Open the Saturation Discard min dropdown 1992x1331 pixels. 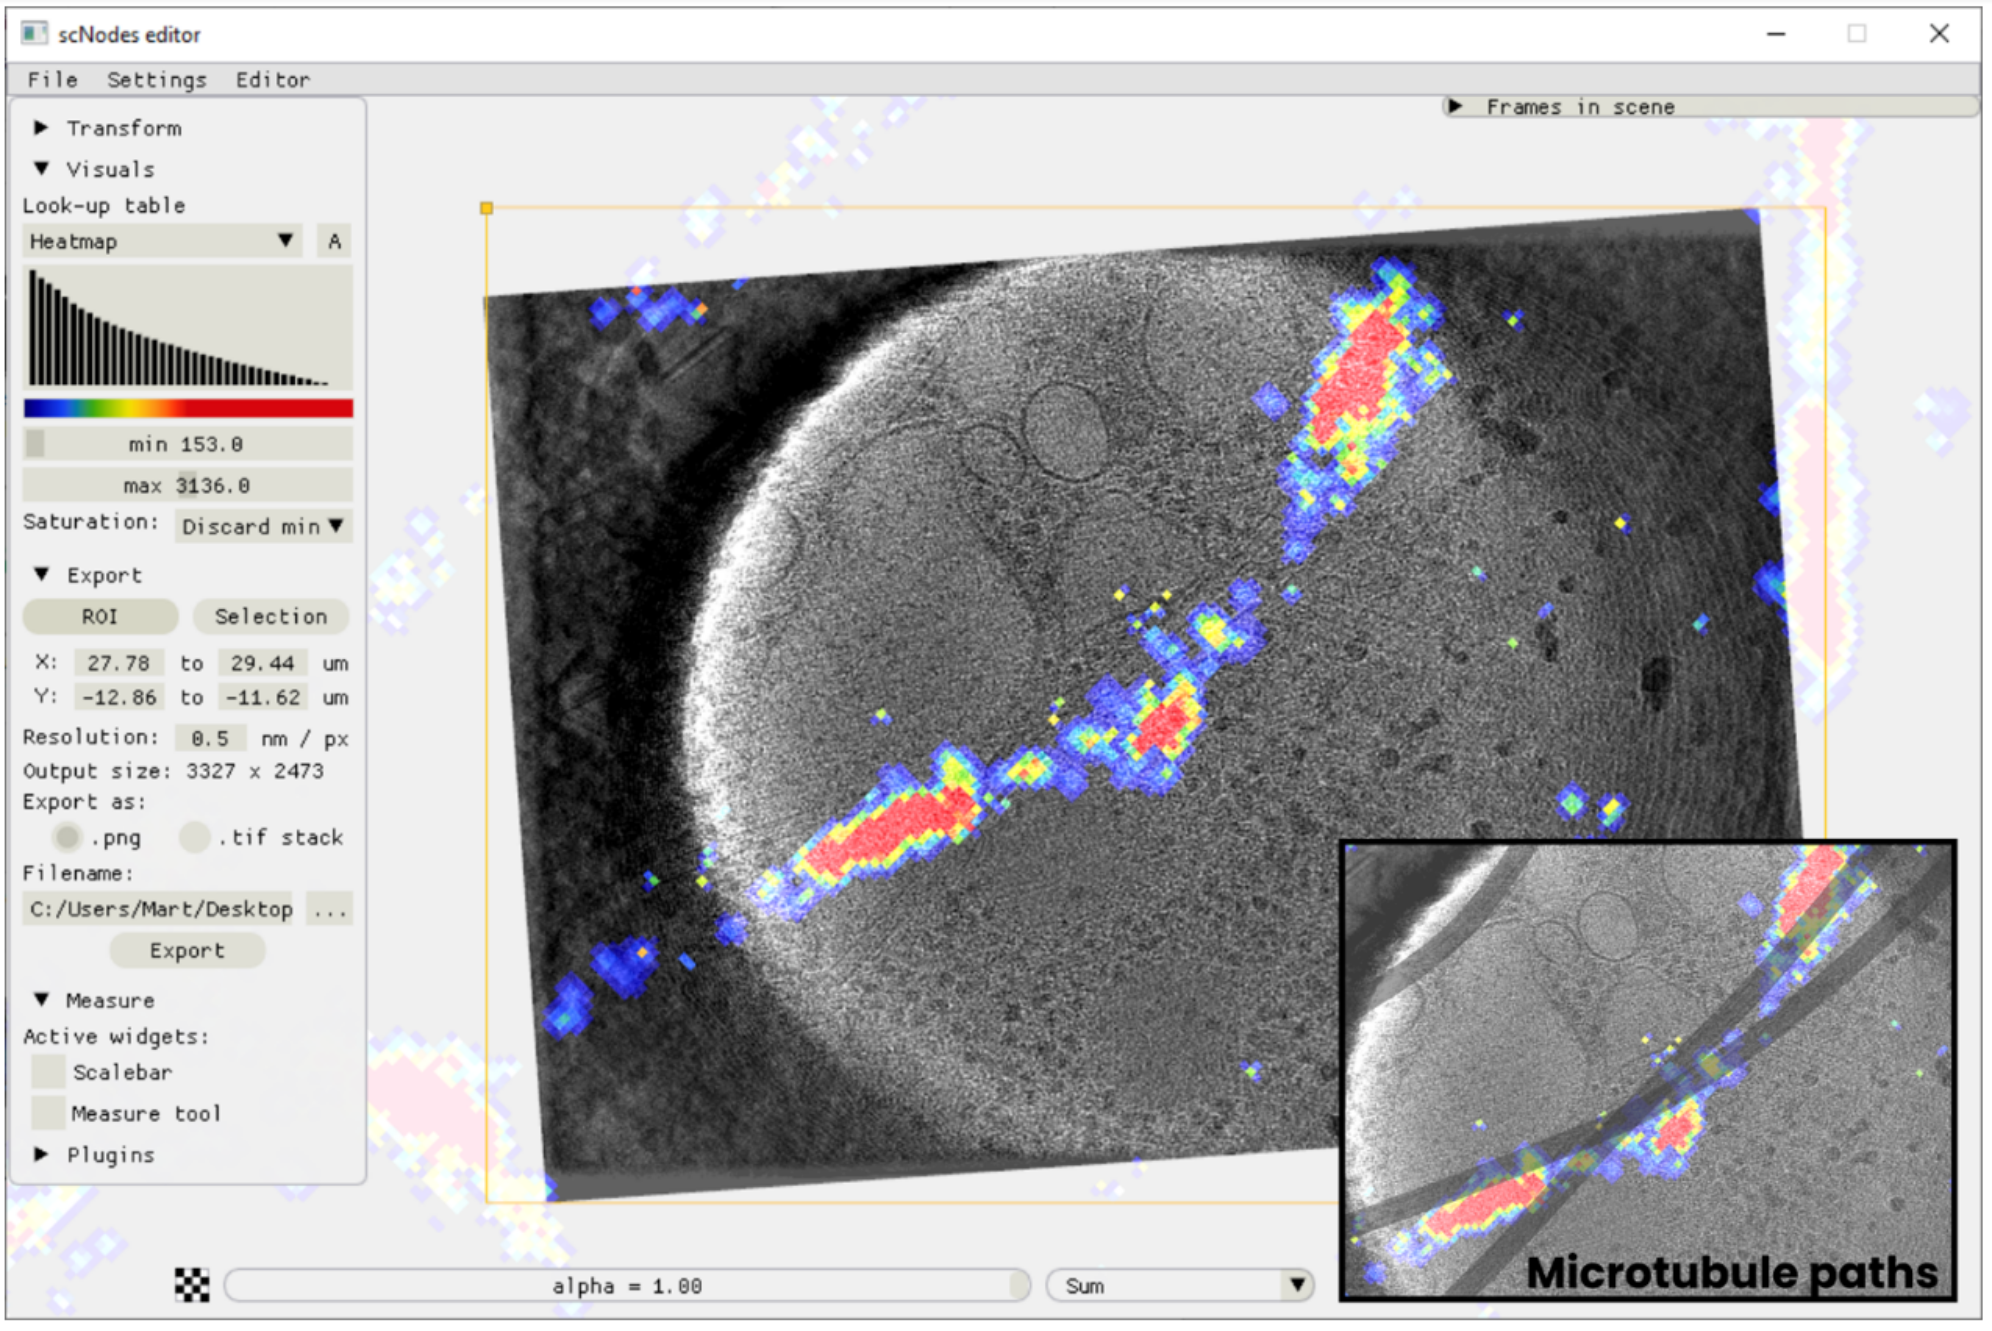[x=264, y=526]
